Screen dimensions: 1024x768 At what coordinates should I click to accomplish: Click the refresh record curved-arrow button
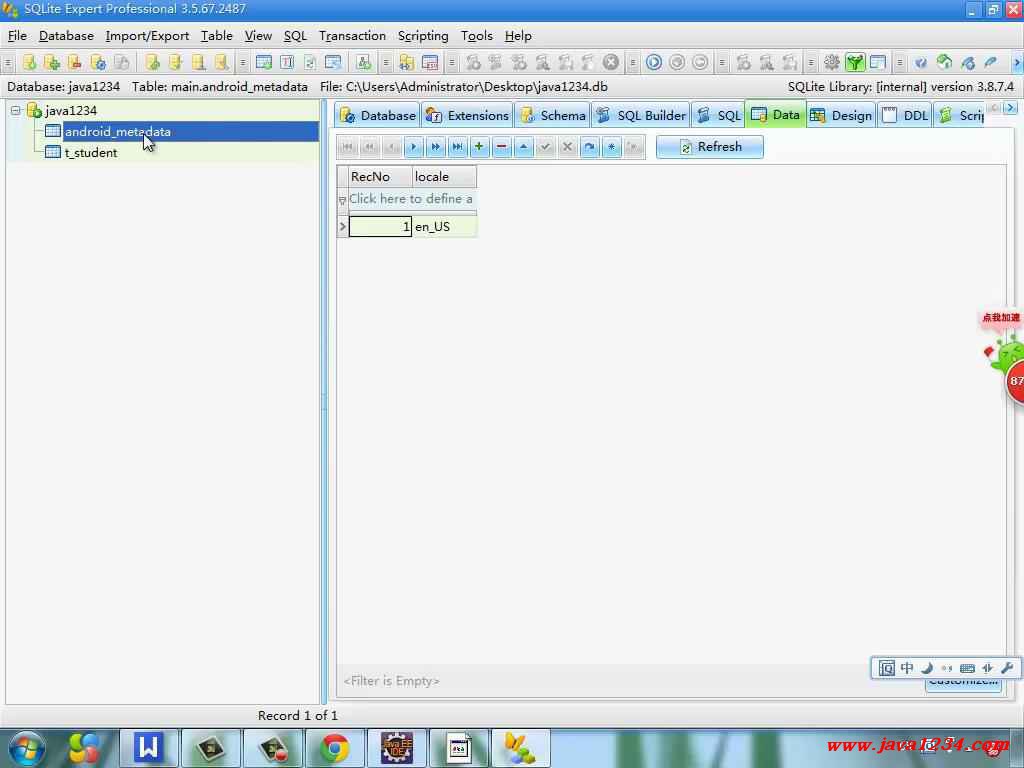coord(590,147)
